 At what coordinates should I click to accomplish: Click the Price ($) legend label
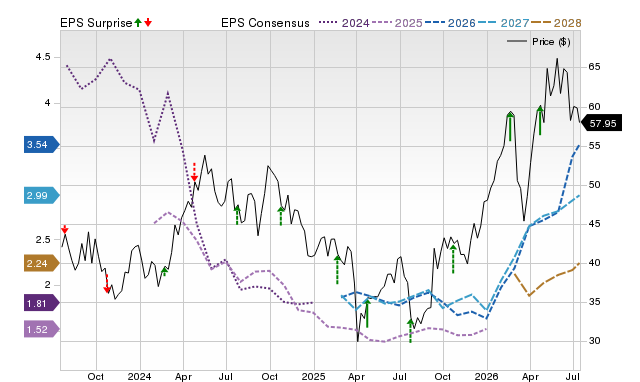tap(551, 42)
